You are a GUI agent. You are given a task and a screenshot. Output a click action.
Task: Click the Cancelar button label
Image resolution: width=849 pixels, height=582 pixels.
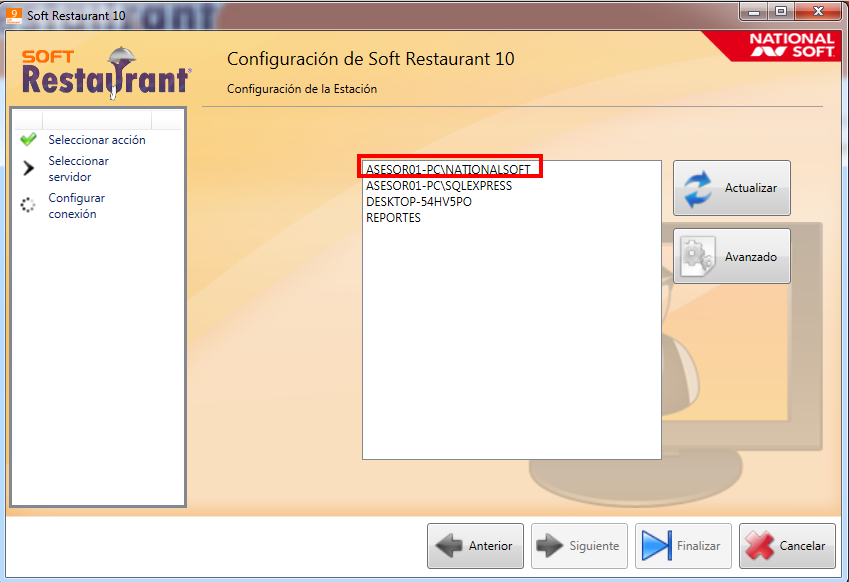point(802,546)
